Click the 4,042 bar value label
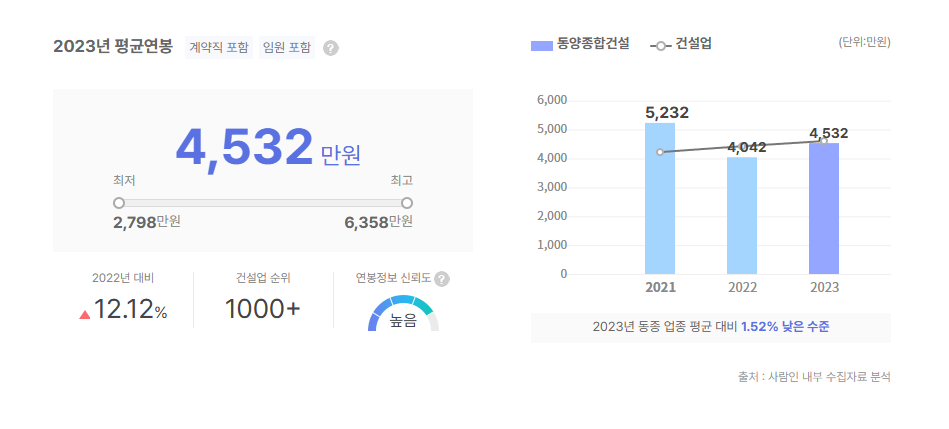Image resolution: width=949 pixels, height=429 pixels. coord(747,147)
